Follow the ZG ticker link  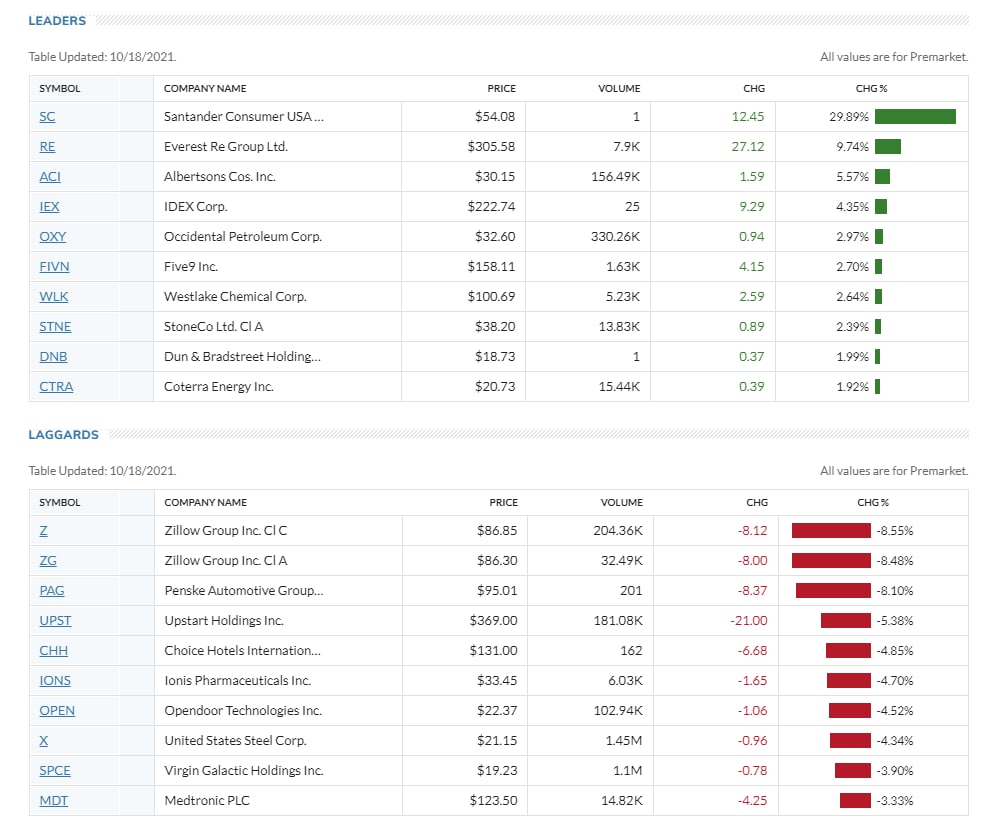pos(48,561)
